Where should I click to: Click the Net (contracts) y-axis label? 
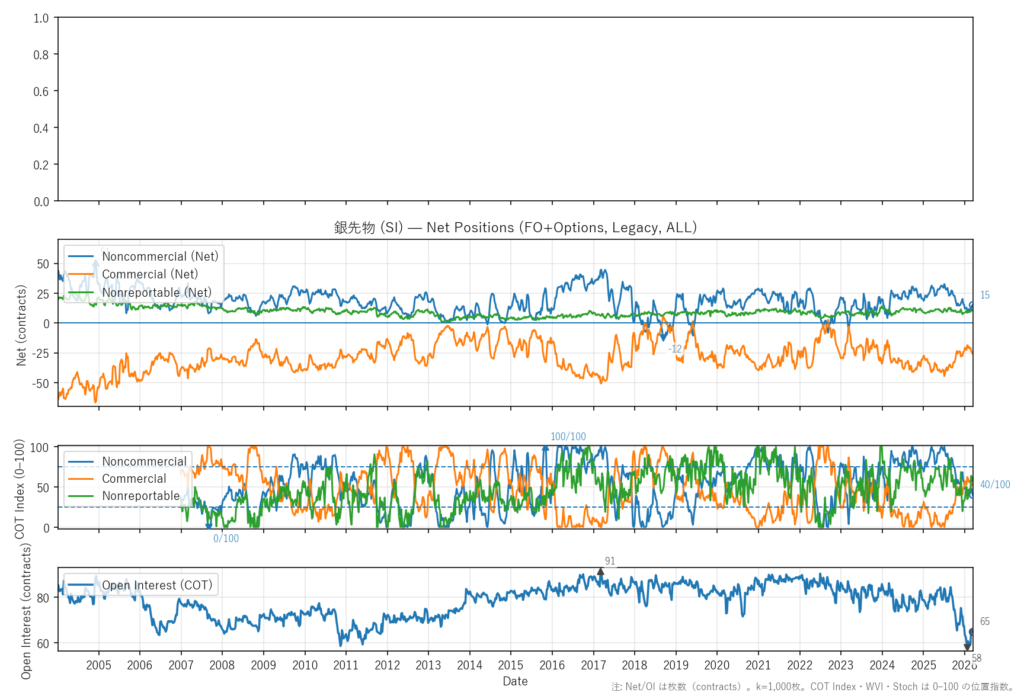pos(22,324)
